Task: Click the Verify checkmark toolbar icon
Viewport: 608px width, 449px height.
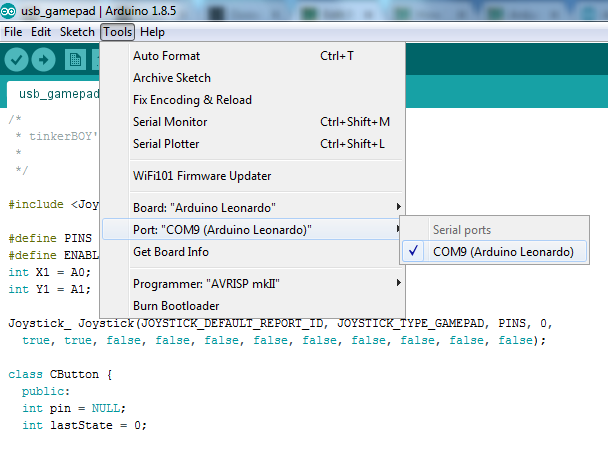Action: pyautogui.click(x=16, y=60)
